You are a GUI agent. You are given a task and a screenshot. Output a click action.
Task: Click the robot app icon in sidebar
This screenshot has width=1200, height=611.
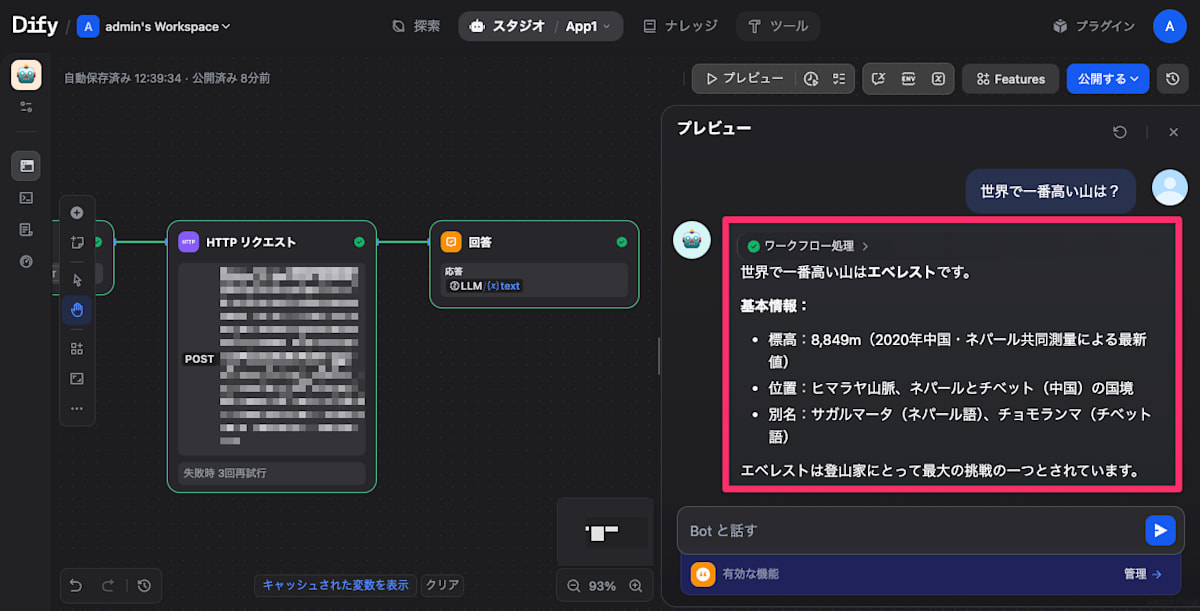(x=26, y=75)
